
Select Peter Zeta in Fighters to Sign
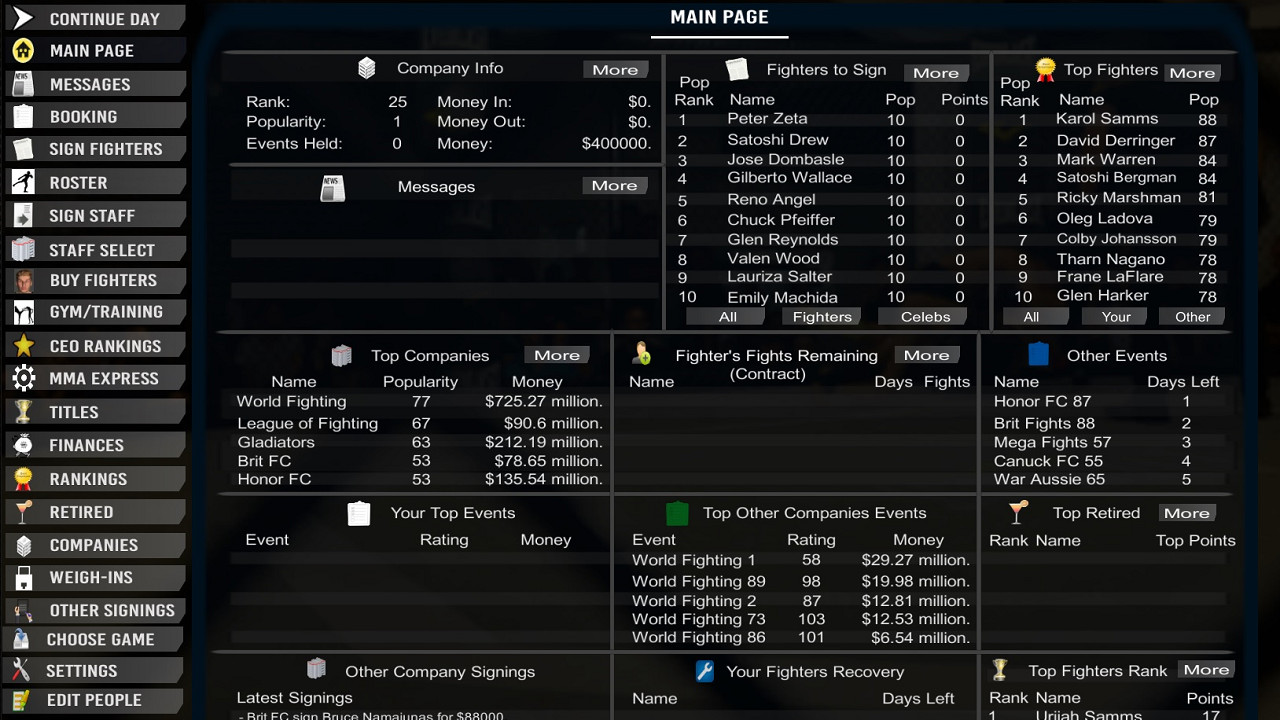coord(767,119)
